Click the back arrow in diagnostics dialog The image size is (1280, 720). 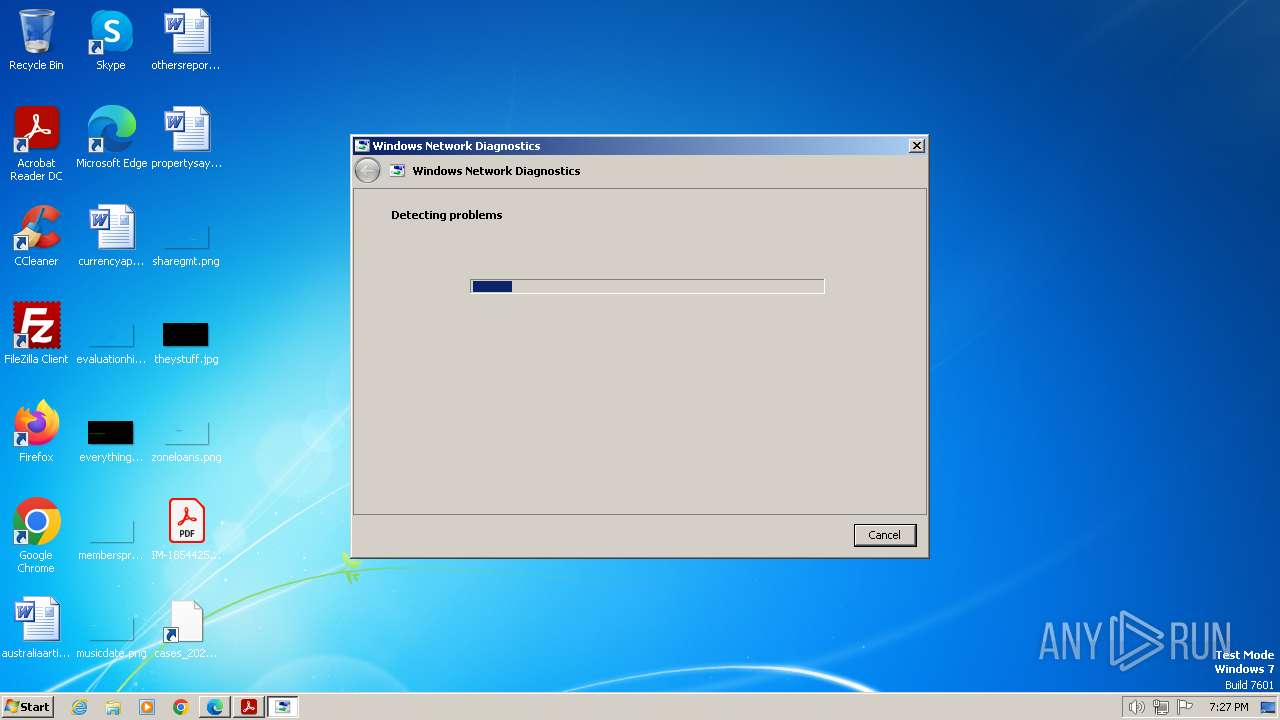[367, 171]
